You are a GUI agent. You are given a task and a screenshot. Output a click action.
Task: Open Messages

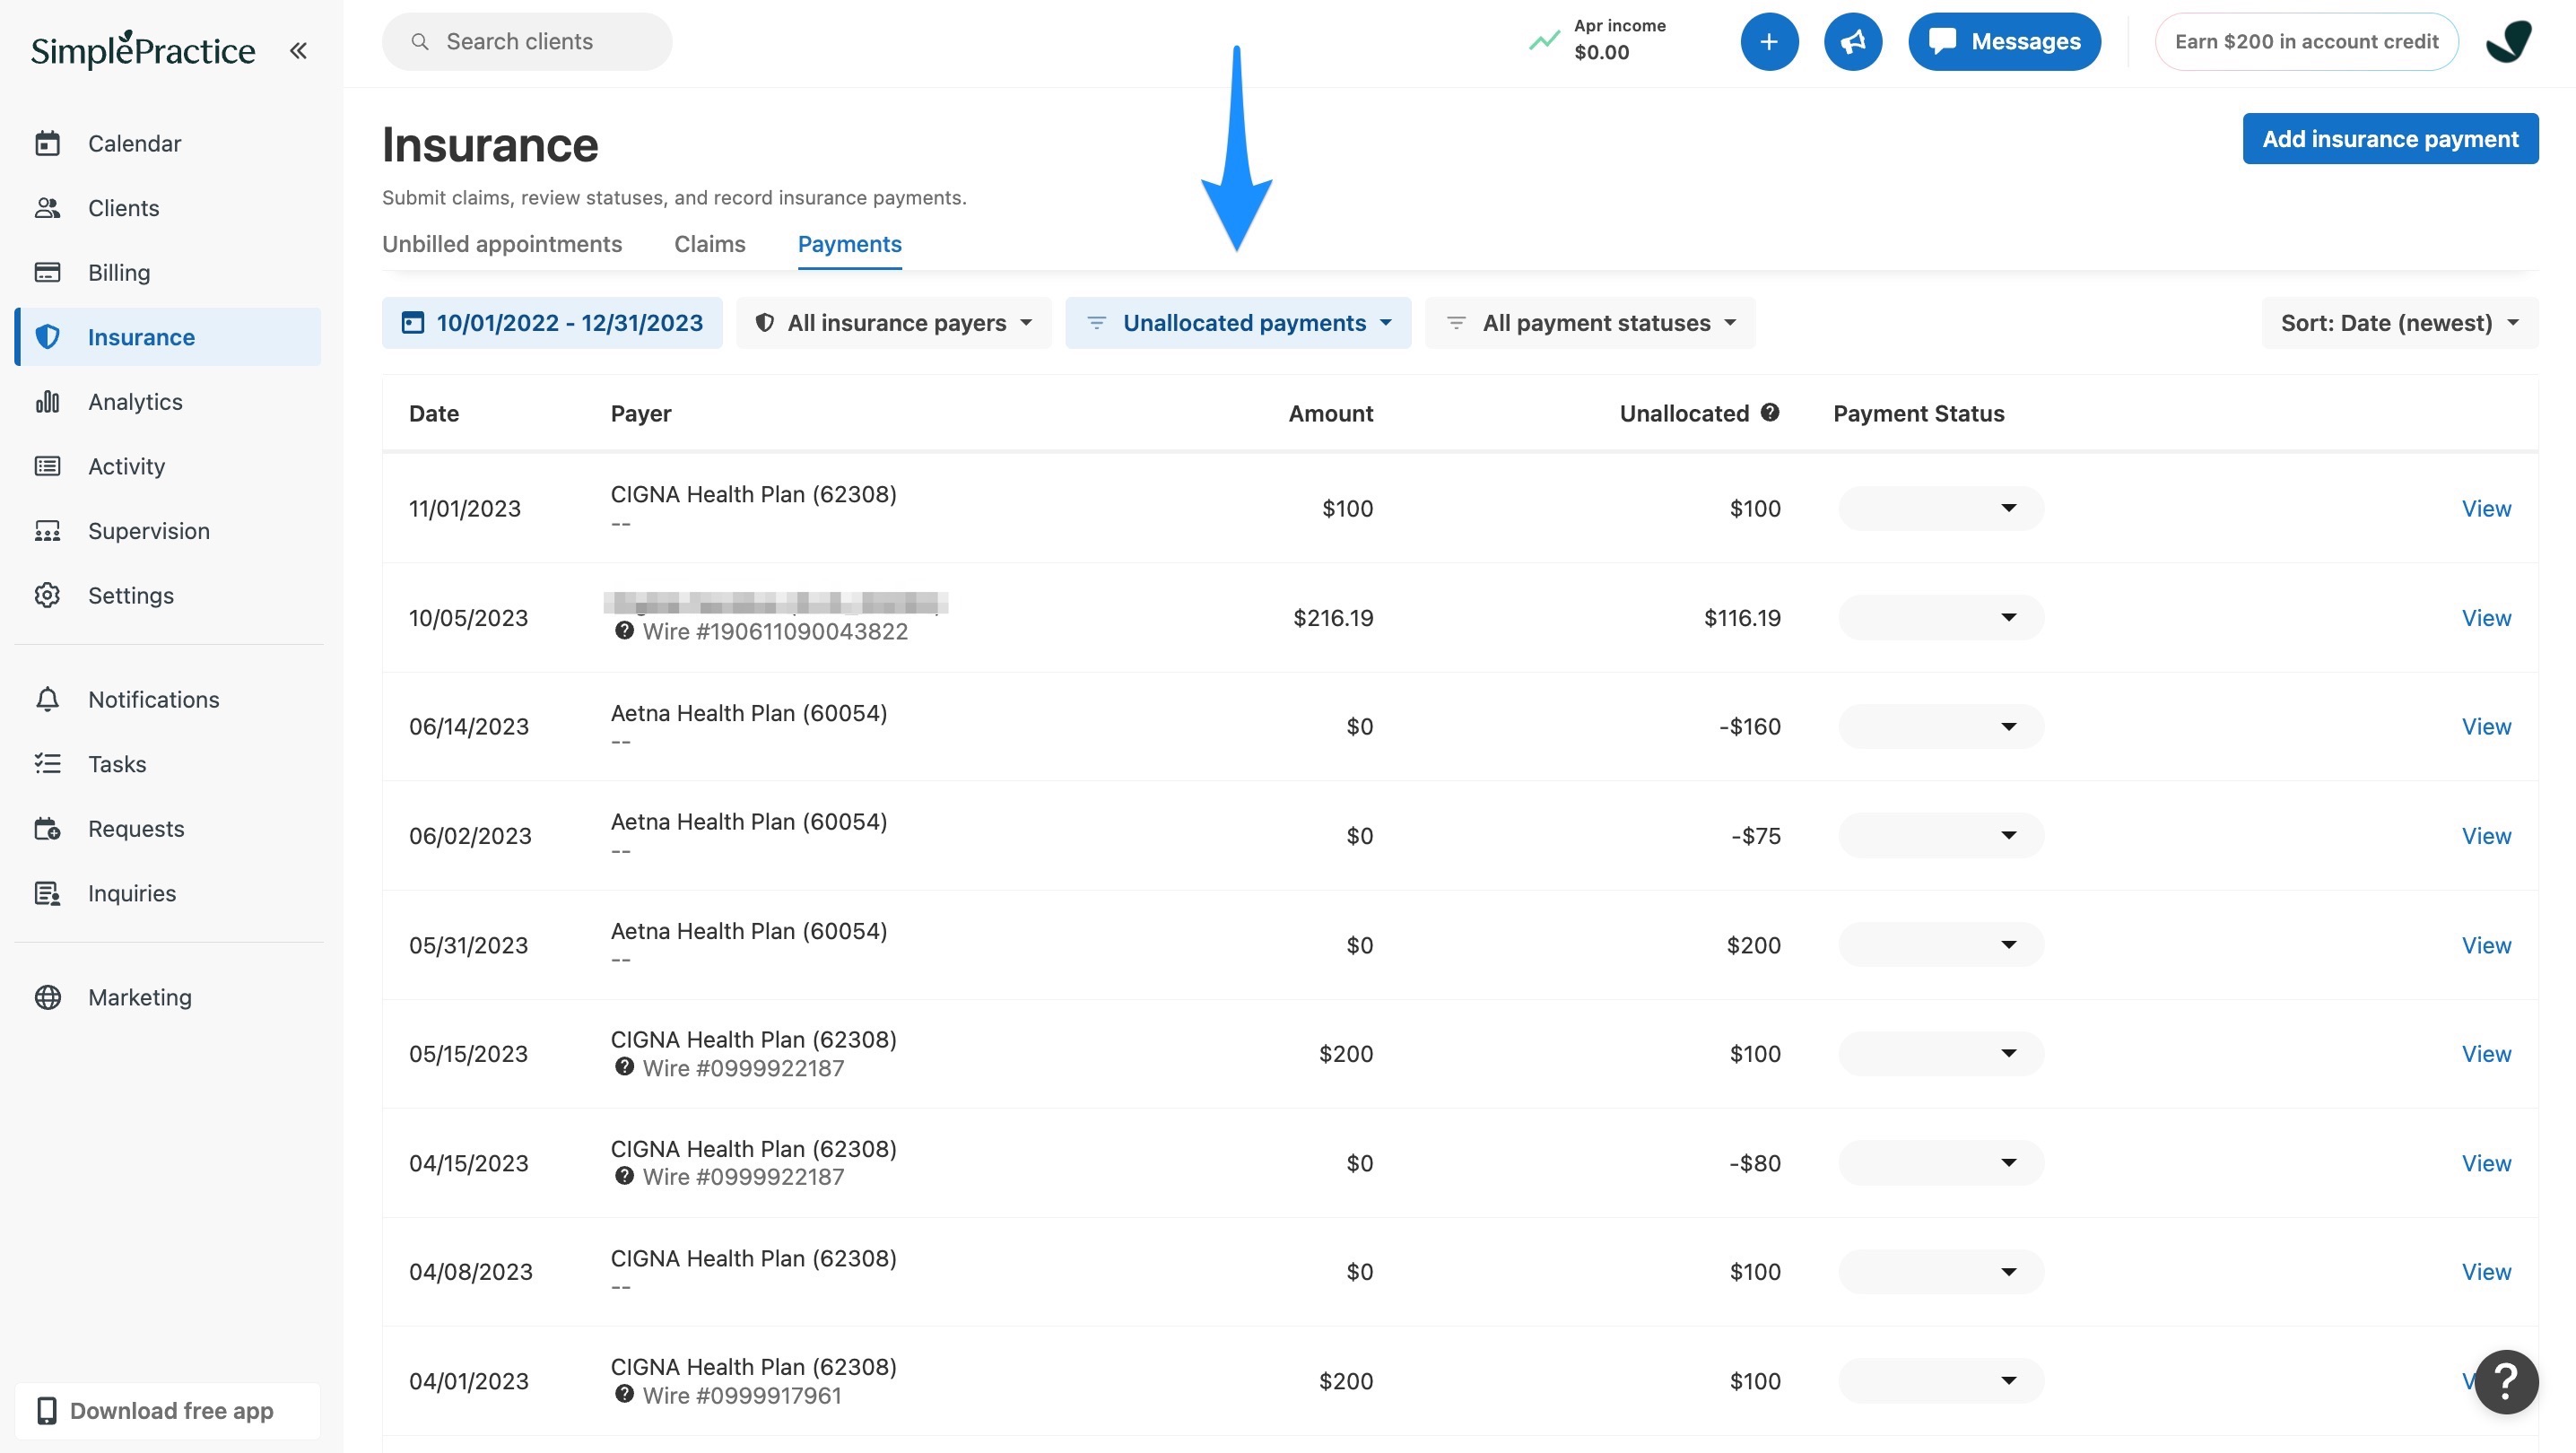coord(2004,42)
